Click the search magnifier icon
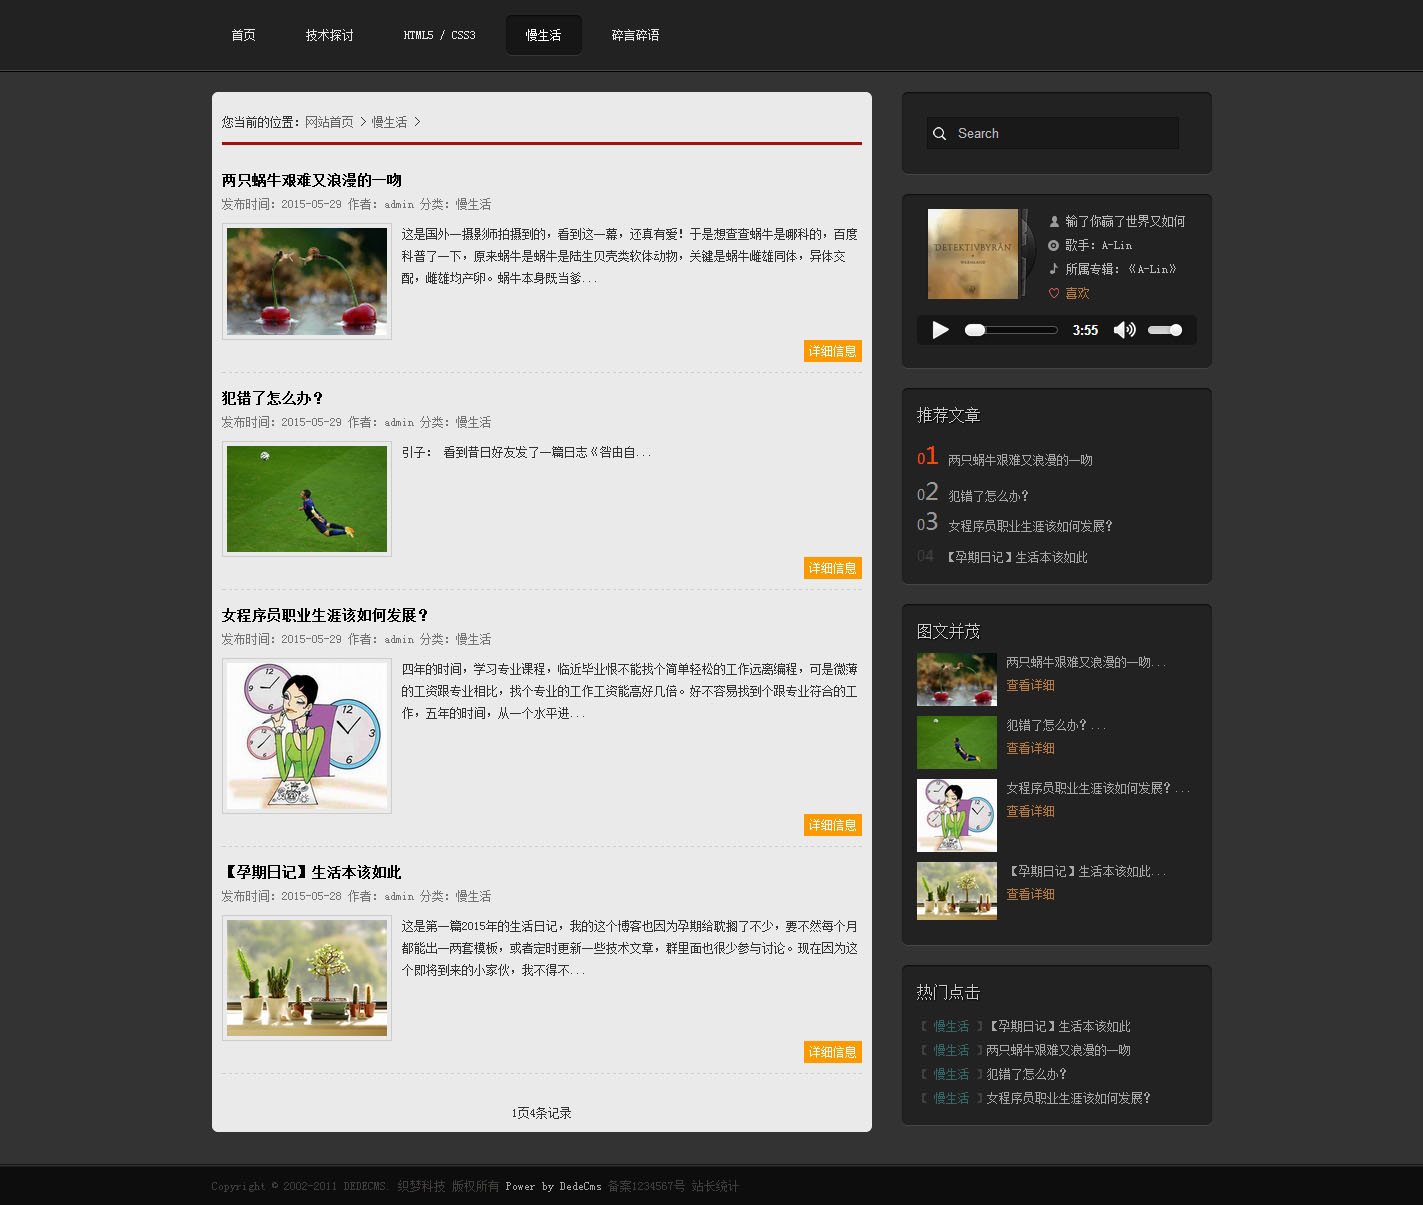This screenshot has width=1423, height=1205. click(939, 134)
